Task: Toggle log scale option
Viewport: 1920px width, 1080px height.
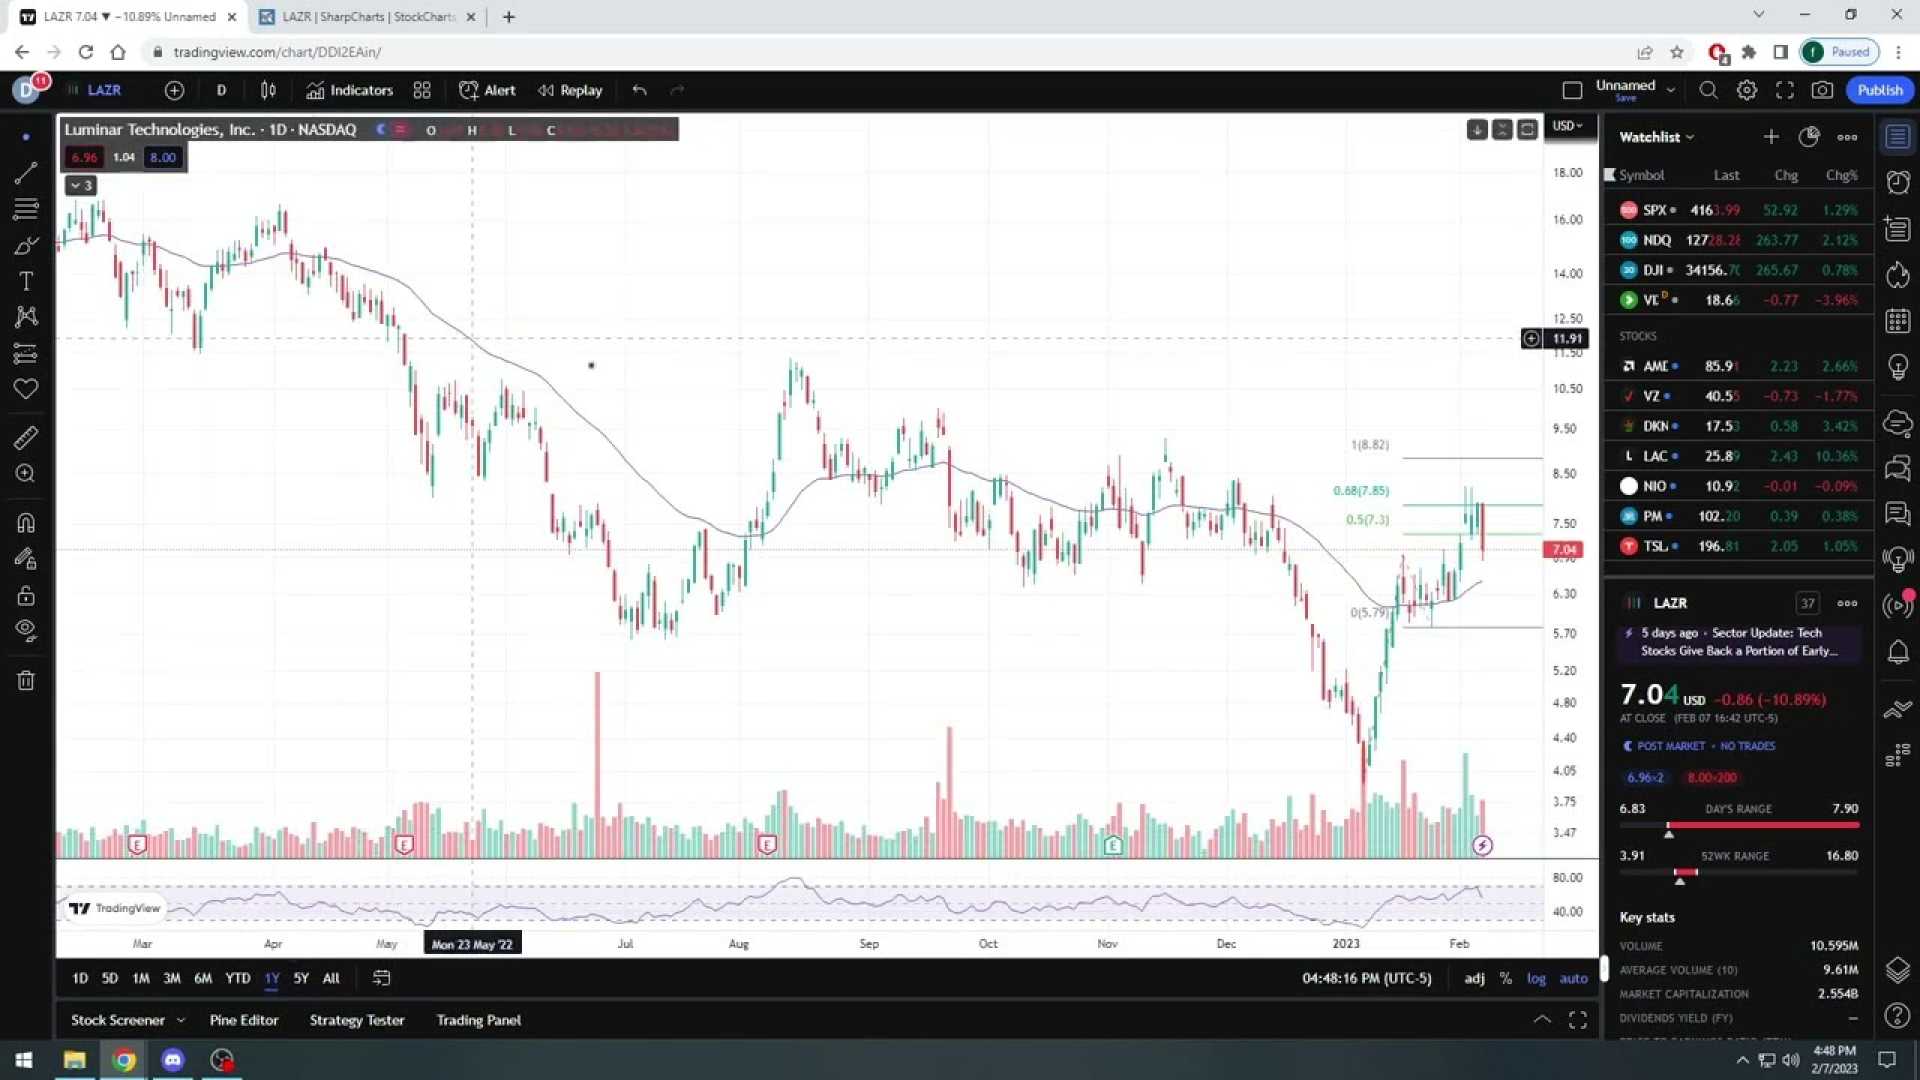Action: tap(1536, 978)
